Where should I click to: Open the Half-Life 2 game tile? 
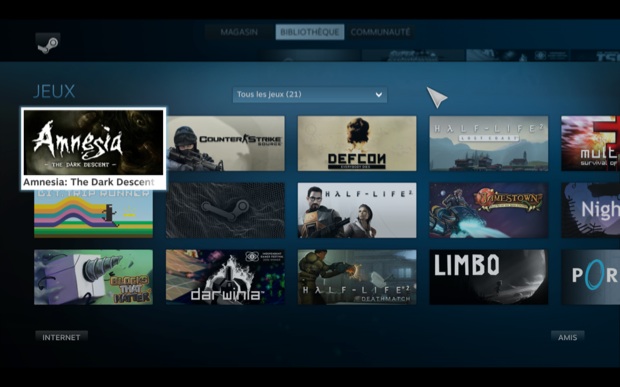pos(357,210)
